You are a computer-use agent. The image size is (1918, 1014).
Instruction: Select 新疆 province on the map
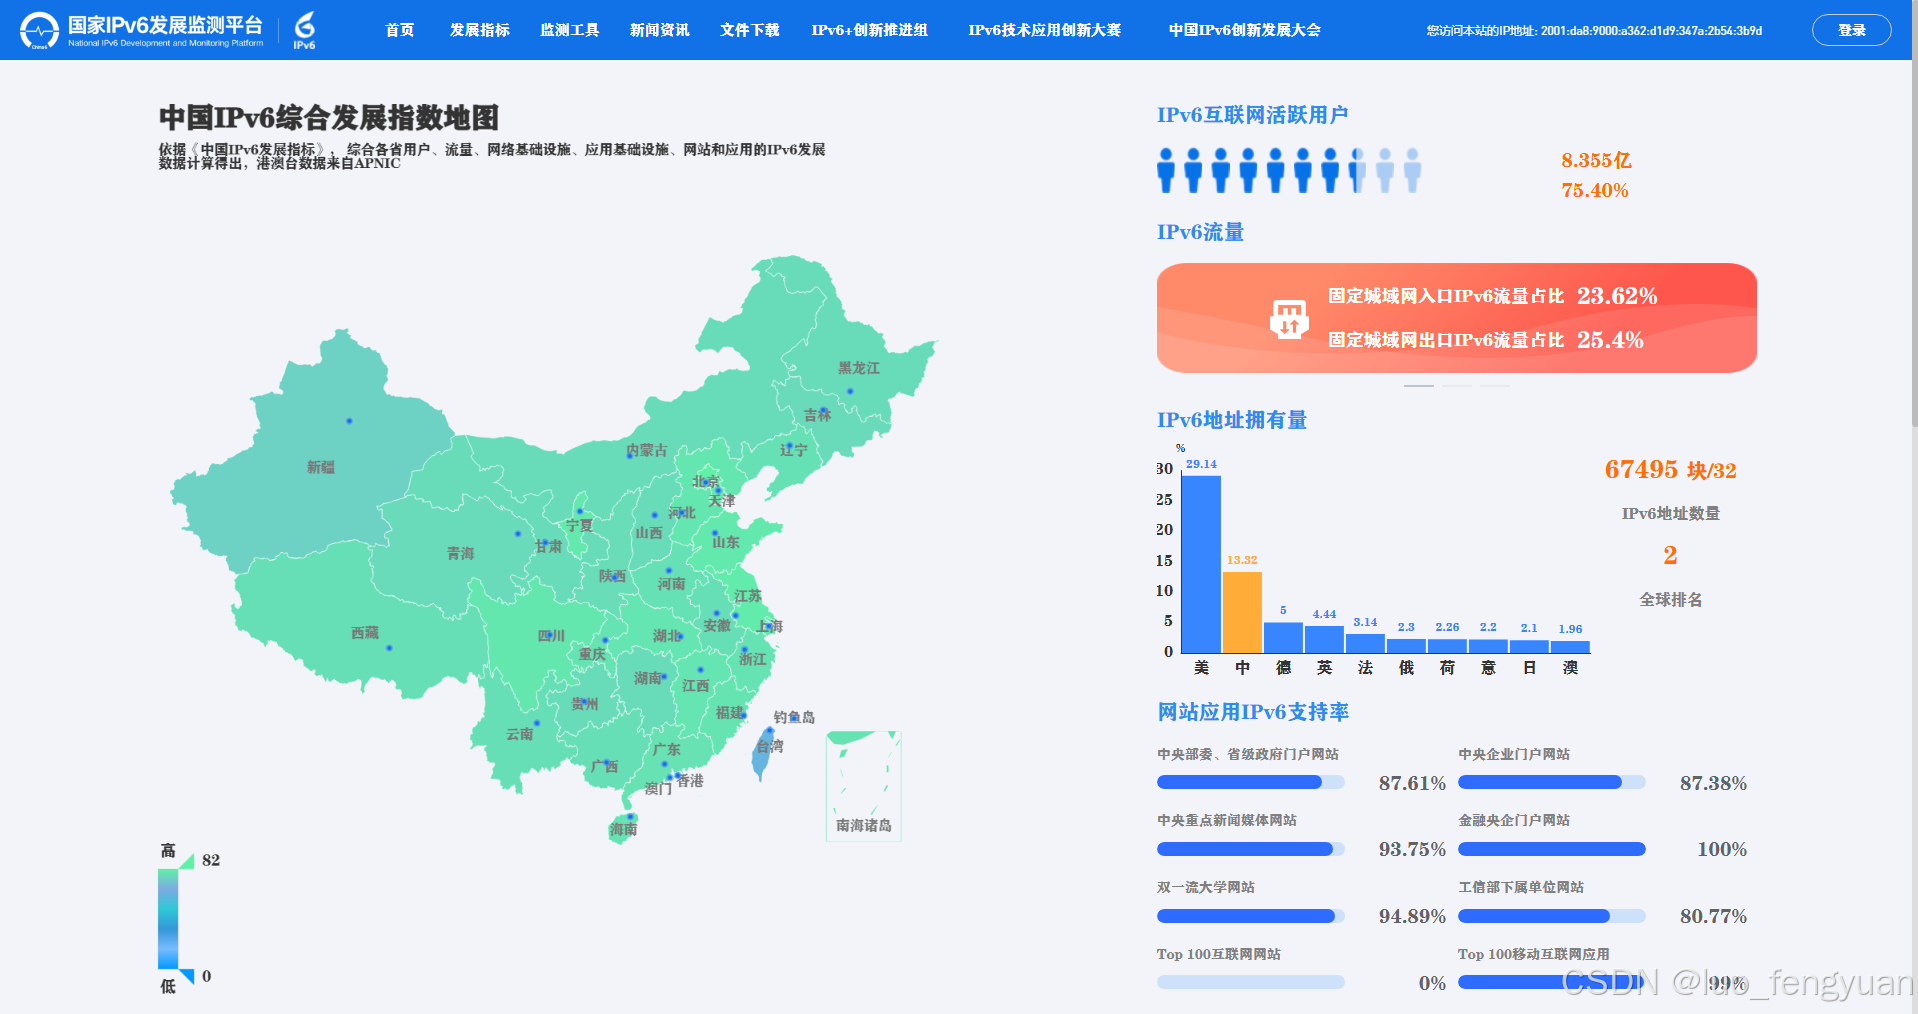(x=321, y=467)
